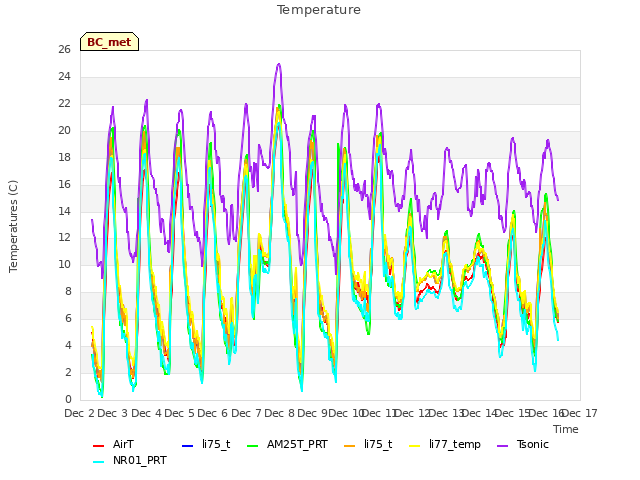This screenshot has width=640, height=480.
Task: Click the cyan NR01_PRT legend swatch
Action: 98,462
